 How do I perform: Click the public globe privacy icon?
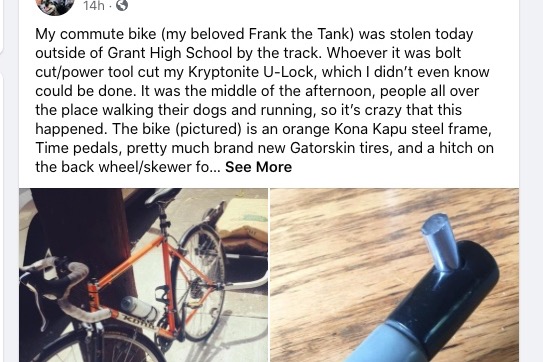[x=122, y=5]
